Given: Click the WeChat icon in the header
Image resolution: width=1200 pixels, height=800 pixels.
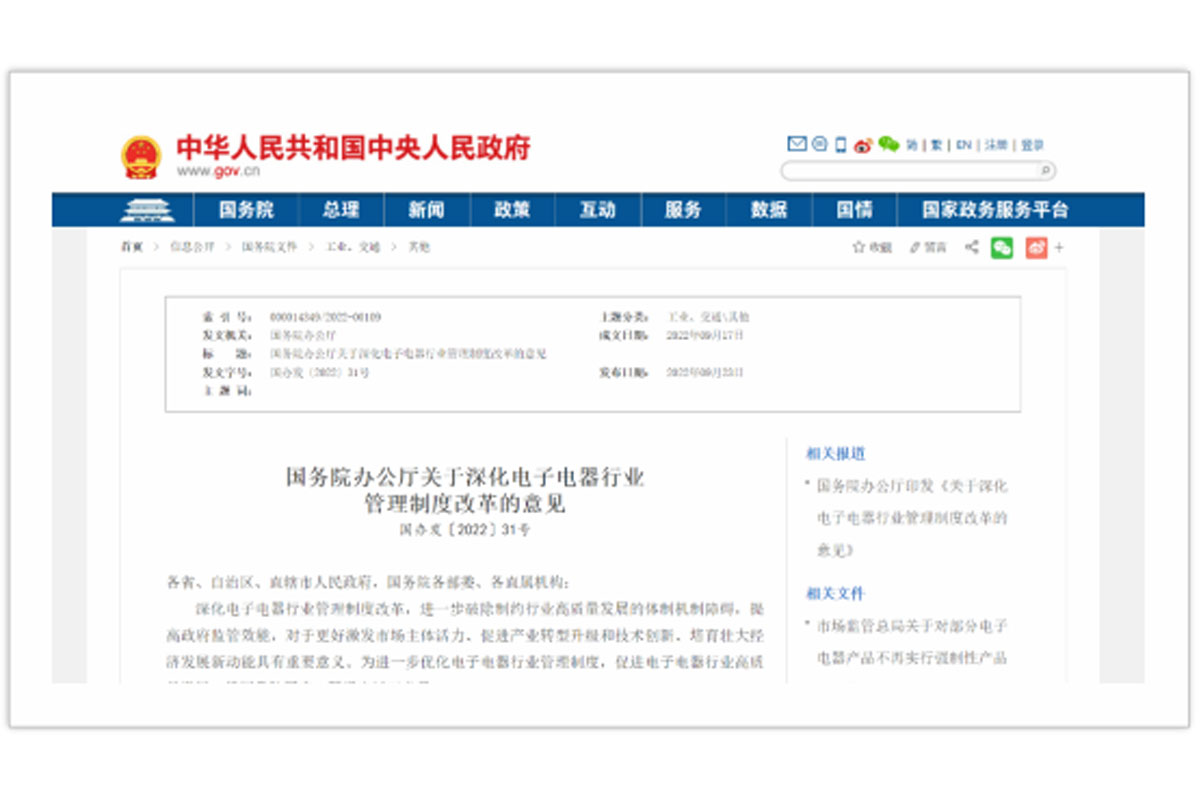Looking at the screenshot, I should (888, 143).
